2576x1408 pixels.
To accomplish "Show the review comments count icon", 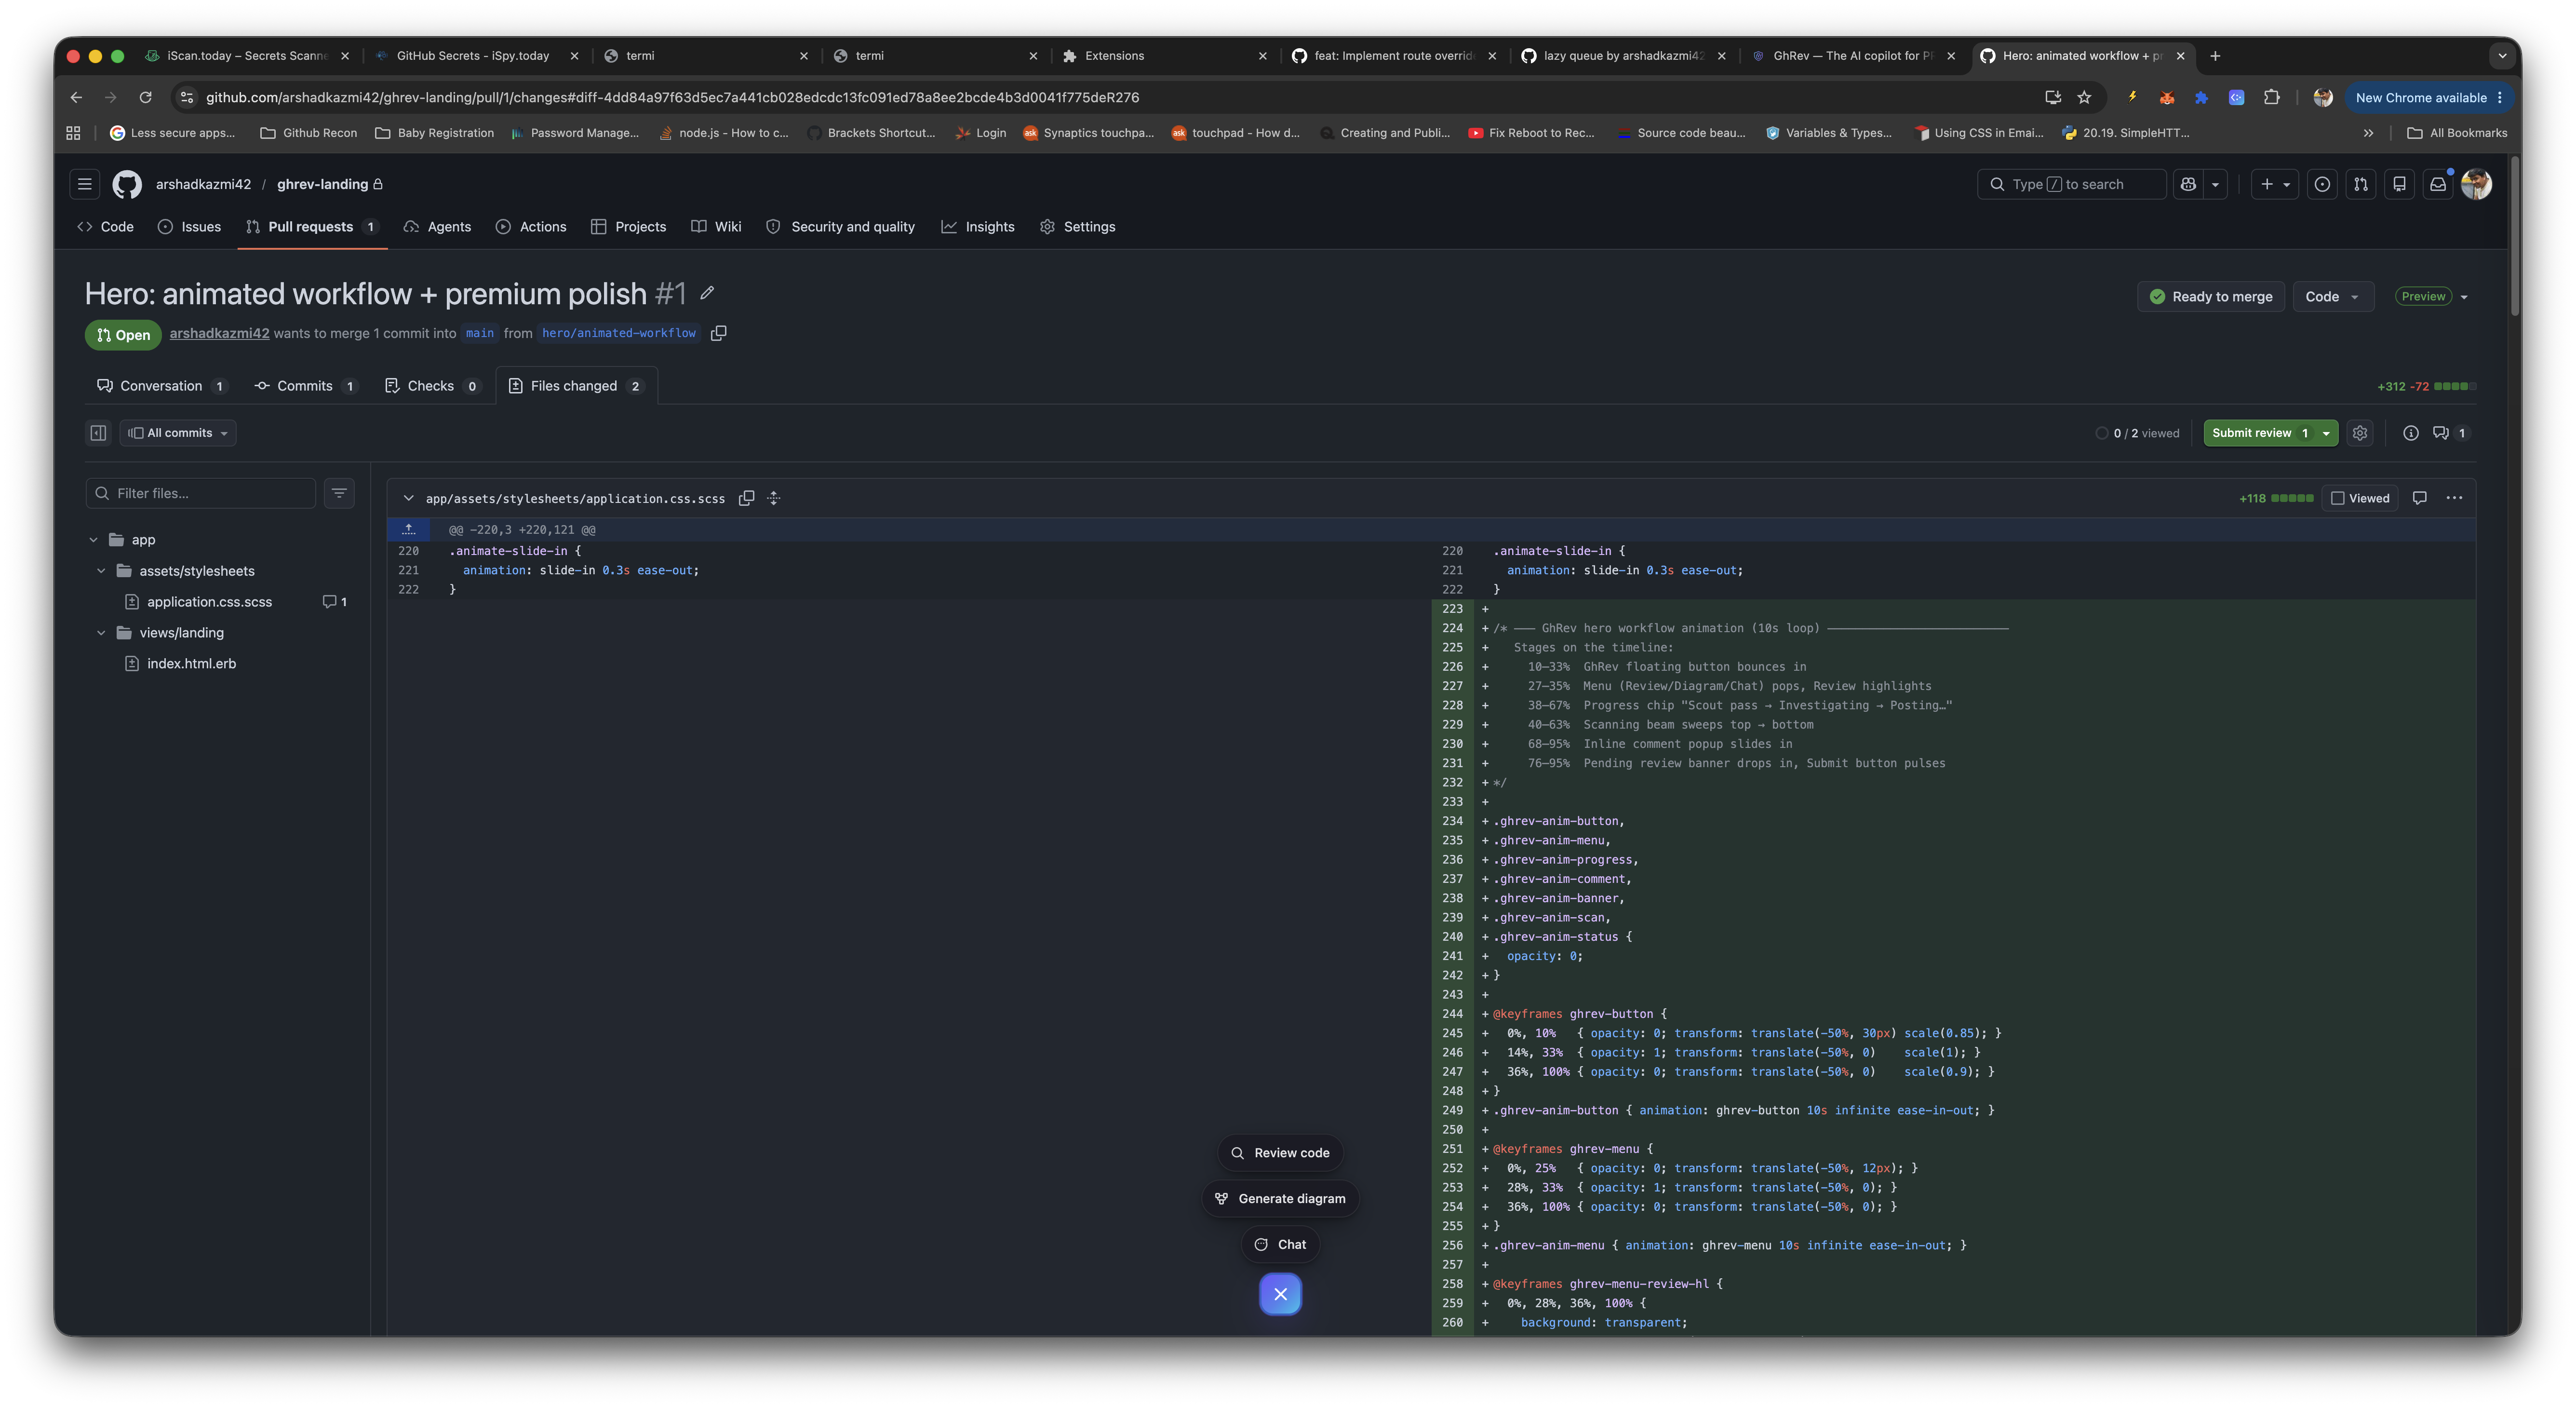I will point(2450,433).
